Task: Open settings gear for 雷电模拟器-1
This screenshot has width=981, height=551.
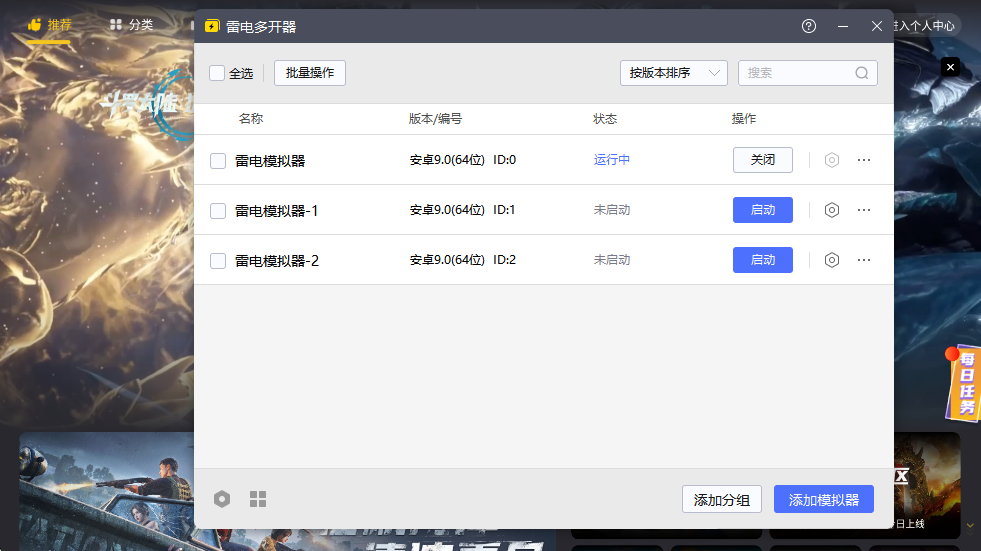Action: pyautogui.click(x=831, y=210)
